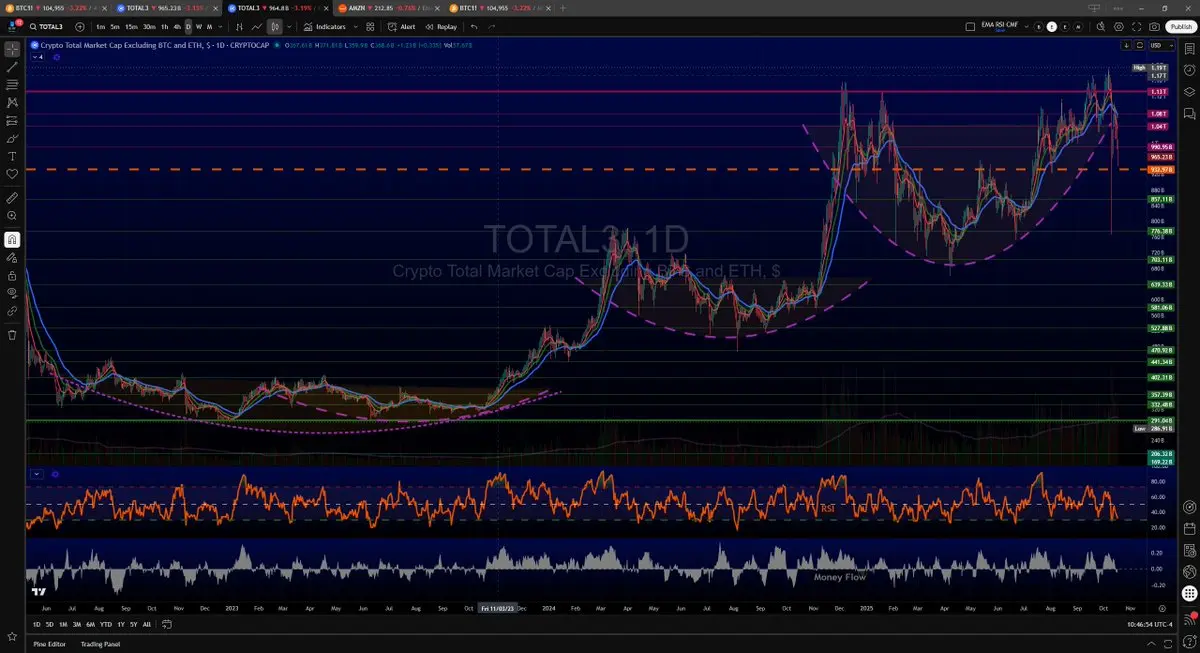Open the alerts panel clock icon
Image resolution: width=1200 pixels, height=653 pixels.
coord(1189,71)
